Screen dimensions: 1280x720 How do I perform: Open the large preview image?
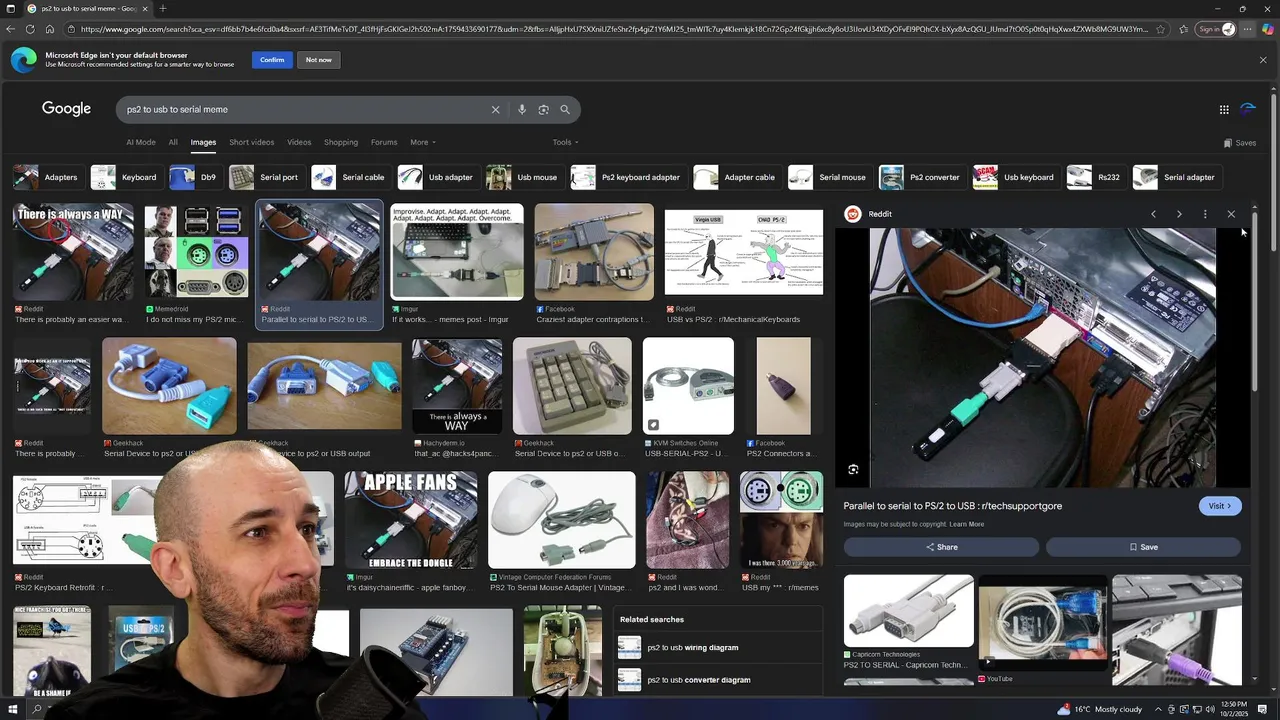point(1042,357)
